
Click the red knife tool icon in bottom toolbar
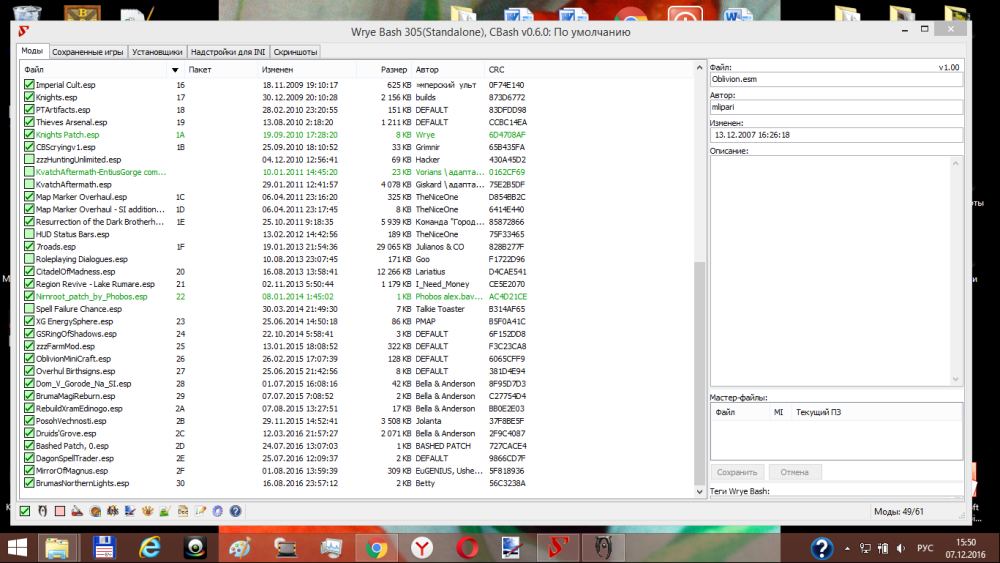[x=77, y=511]
